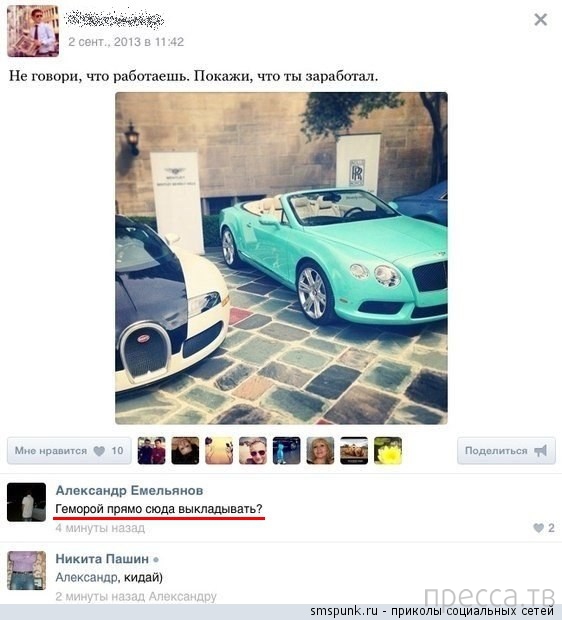Image resolution: width=562 pixels, height=620 pixels.
Task: Click the 4 минуты назад timestamp
Action: 100,528
